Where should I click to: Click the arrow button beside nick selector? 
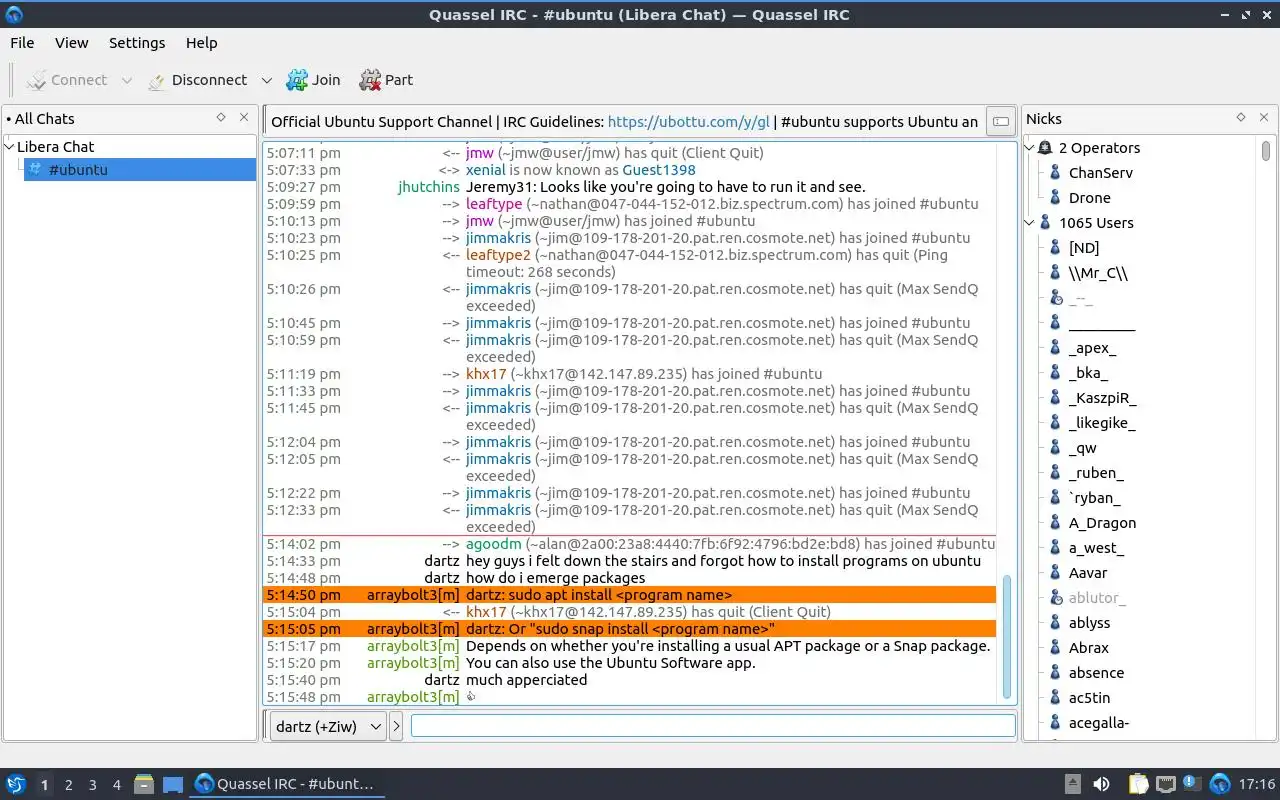[x=396, y=727]
